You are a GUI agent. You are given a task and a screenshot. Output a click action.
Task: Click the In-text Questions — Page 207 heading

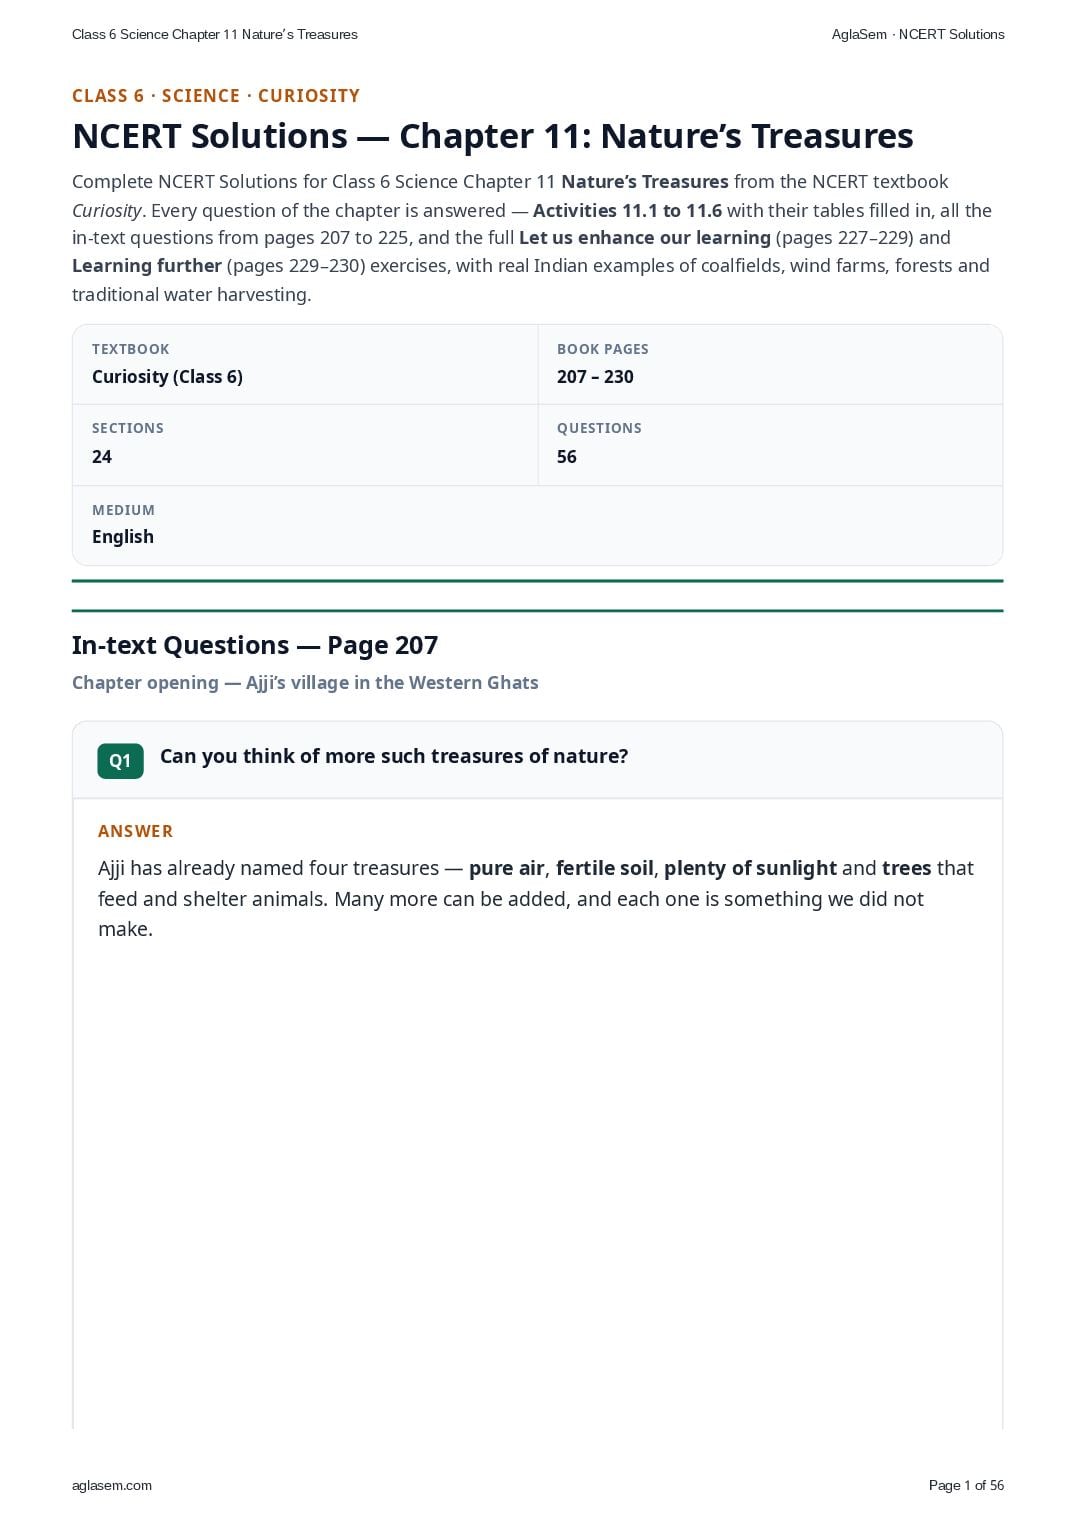(x=255, y=645)
